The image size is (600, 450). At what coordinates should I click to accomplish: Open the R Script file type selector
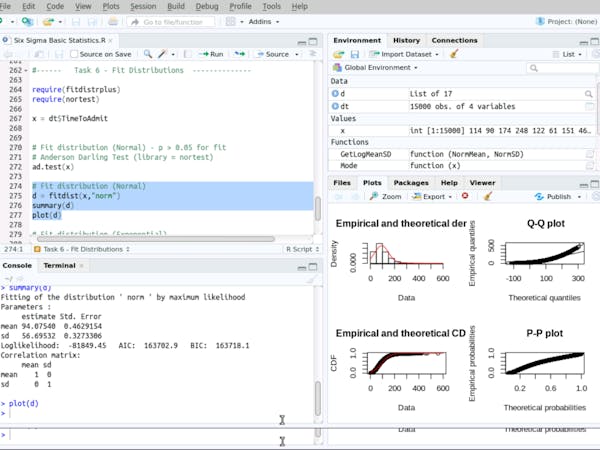pyautogui.click(x=302, y=249)
